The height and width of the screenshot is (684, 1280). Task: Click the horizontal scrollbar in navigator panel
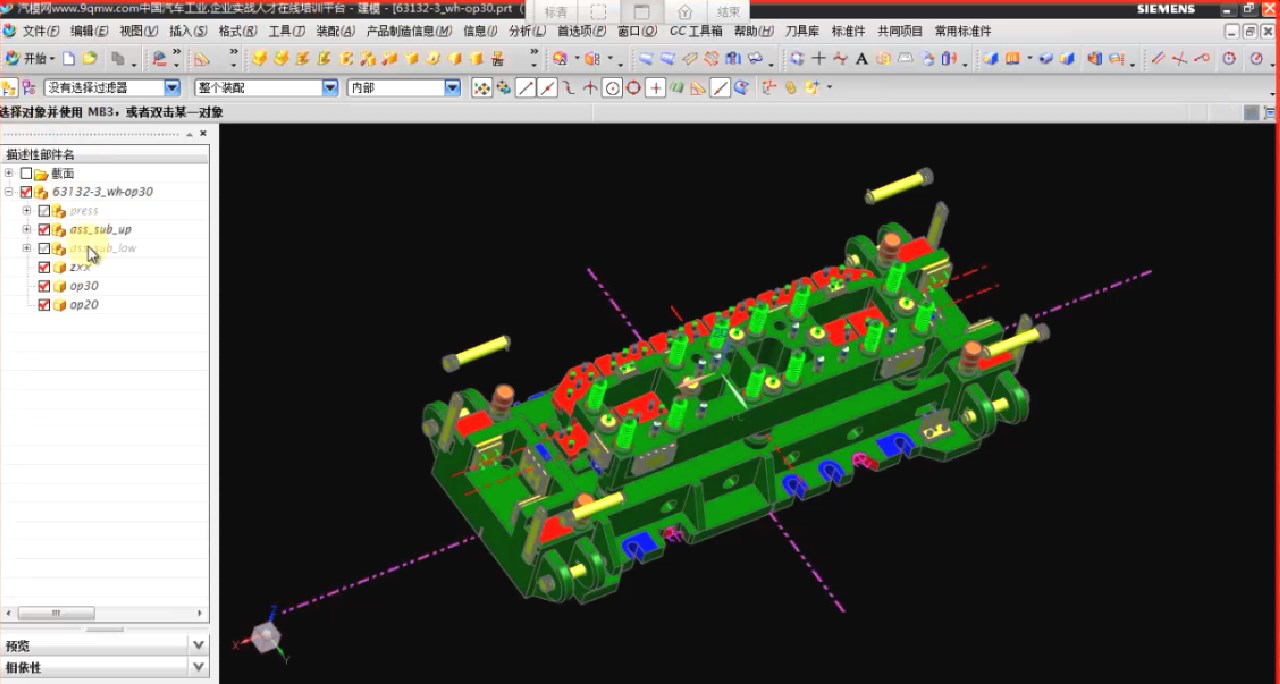pyautogui.click(x=56, y=613)
